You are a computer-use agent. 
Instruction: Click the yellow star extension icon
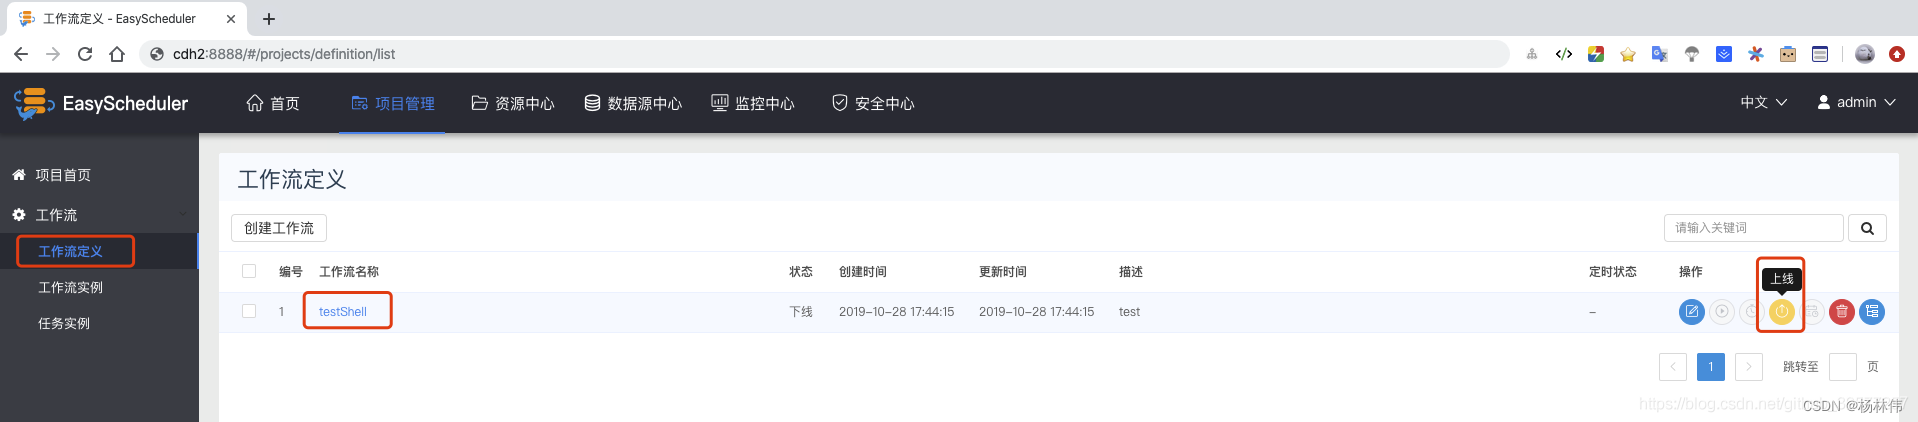pyautogui.click(x=1628, y=54)
